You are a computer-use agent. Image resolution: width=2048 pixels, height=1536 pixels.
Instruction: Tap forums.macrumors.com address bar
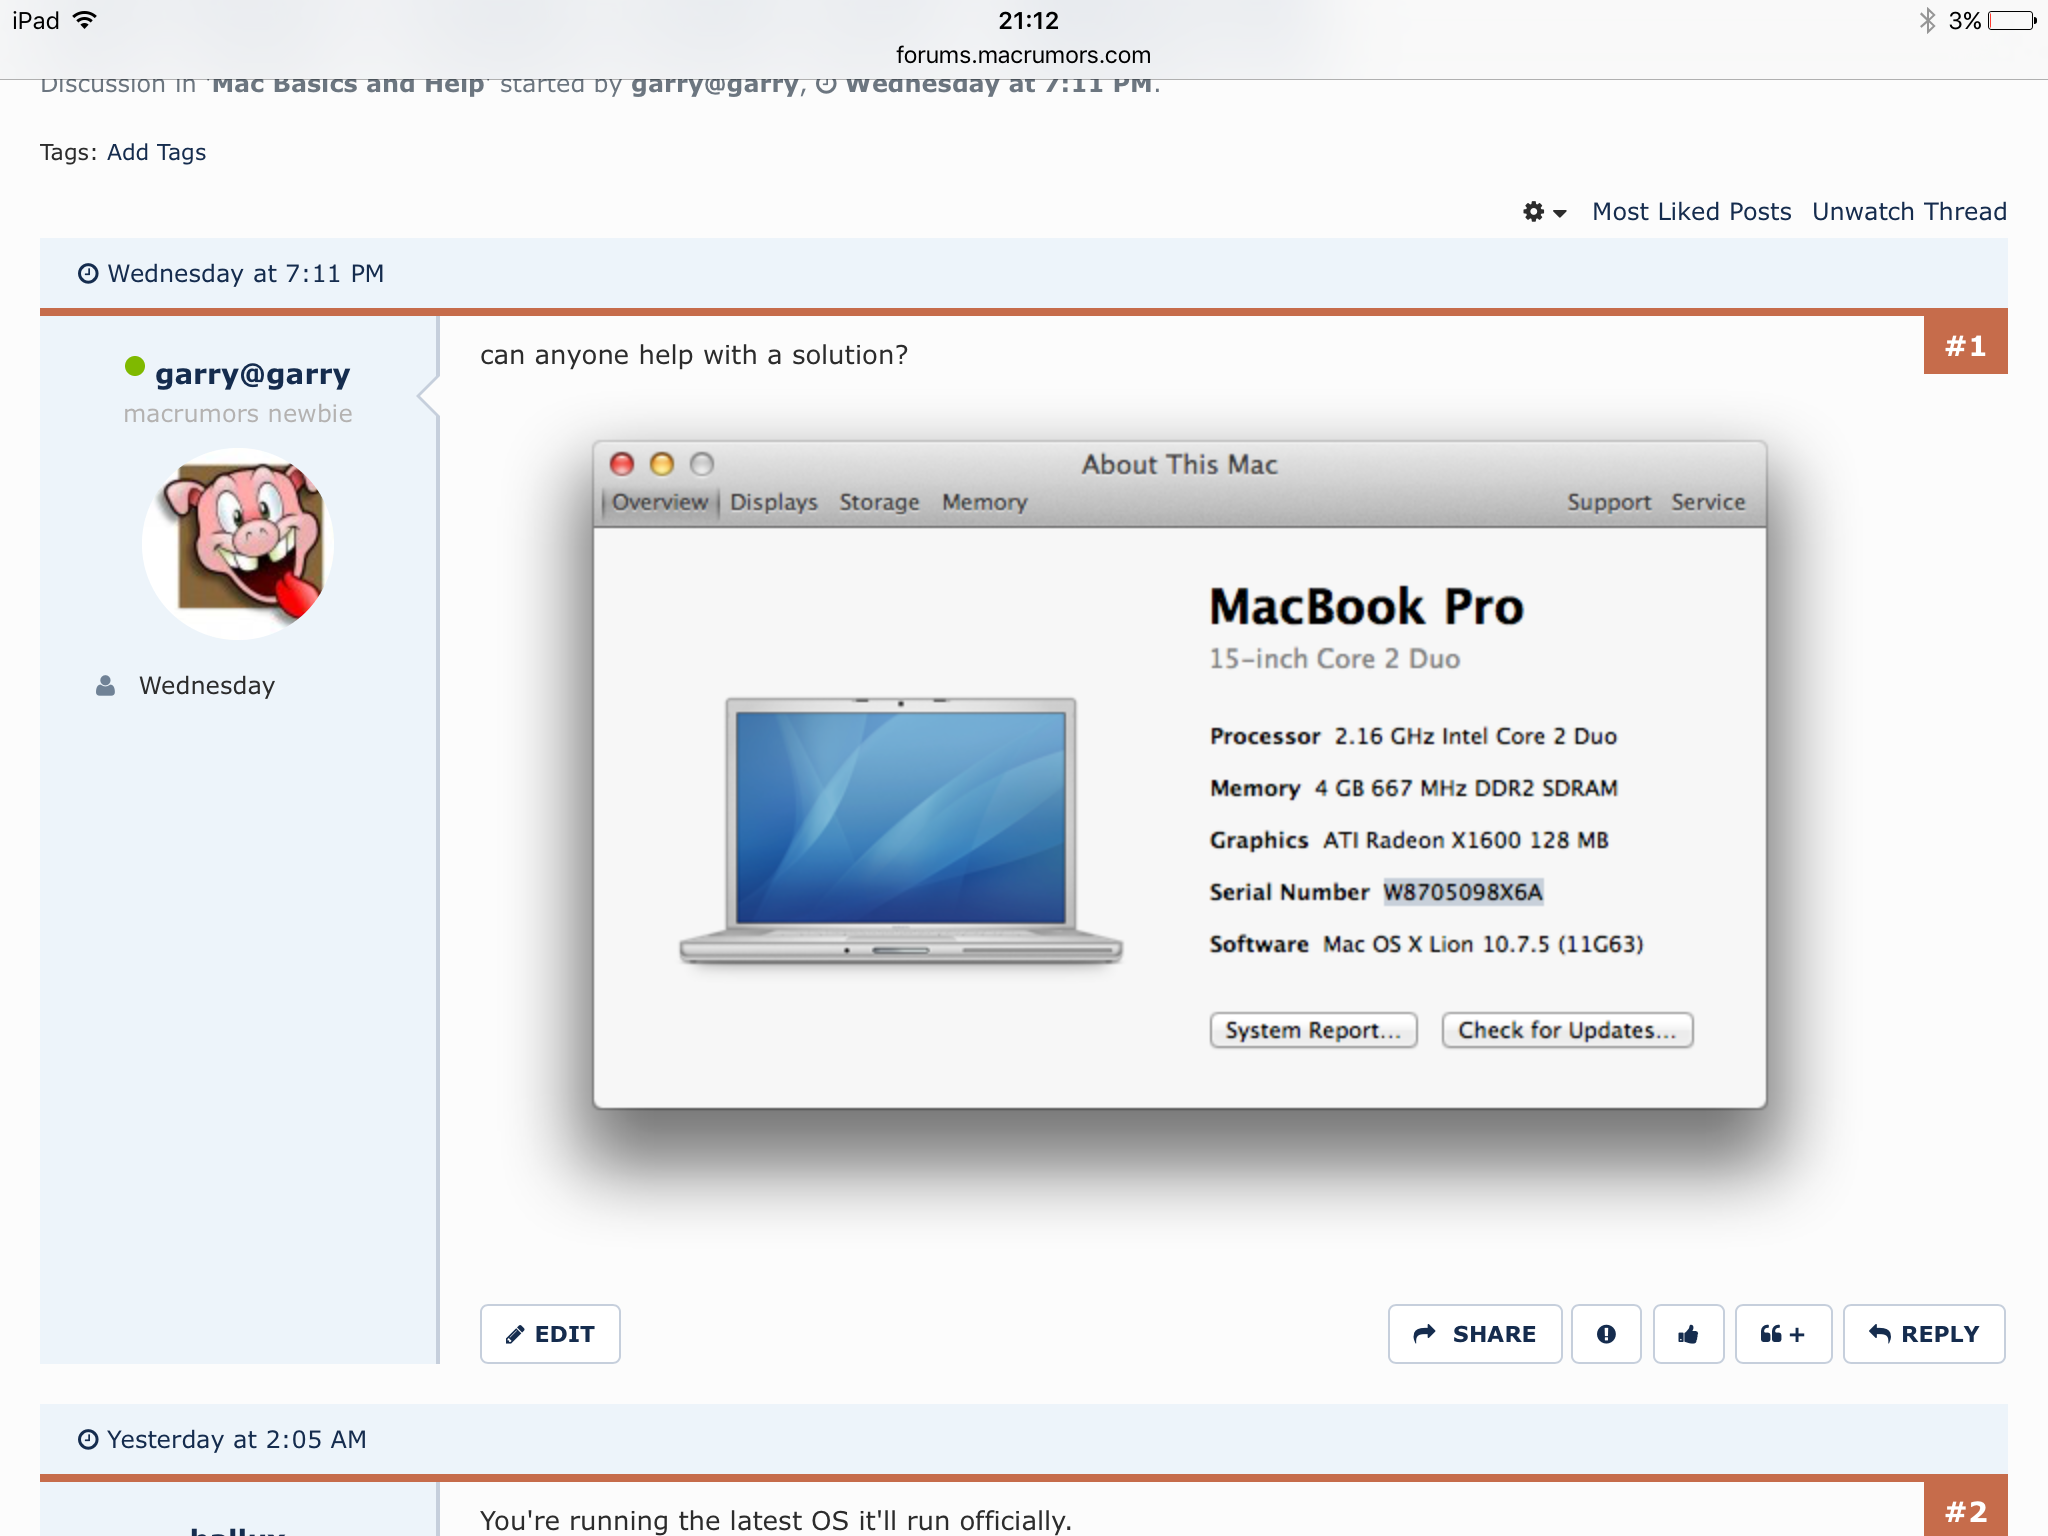point(1023,55)
